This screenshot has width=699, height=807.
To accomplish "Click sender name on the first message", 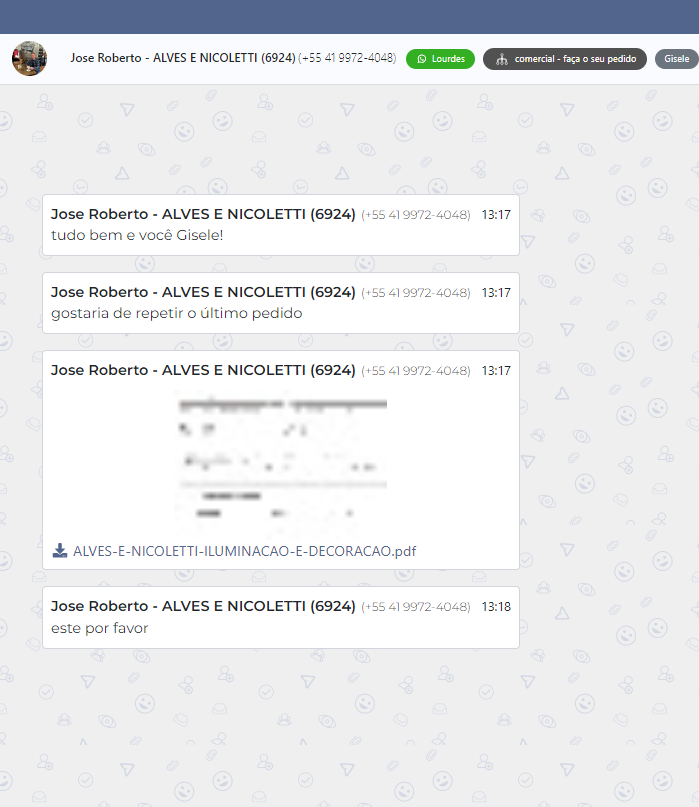I will [x=203, y=214].
